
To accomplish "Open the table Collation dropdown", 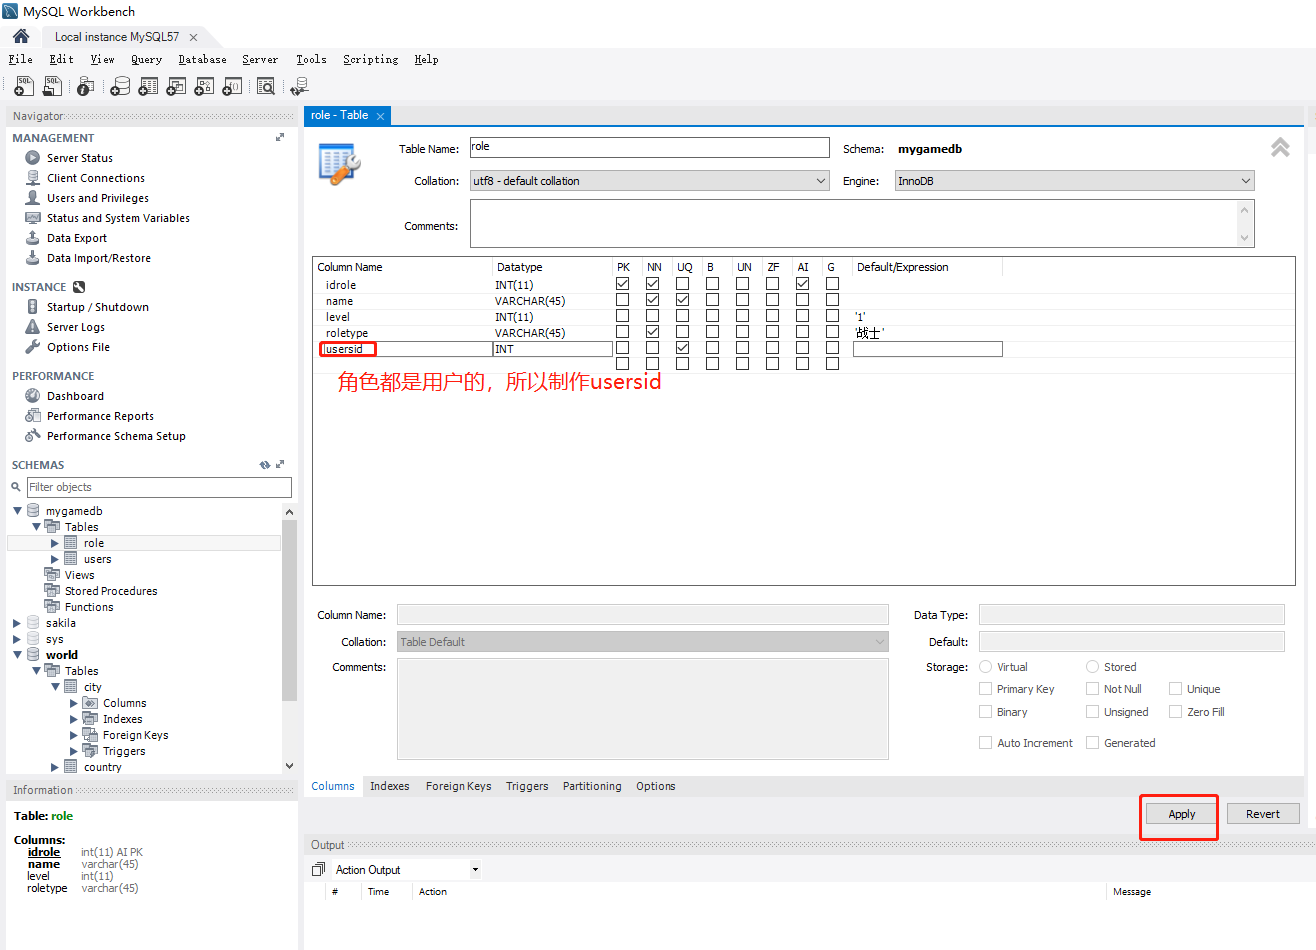I will coord(650,181).
